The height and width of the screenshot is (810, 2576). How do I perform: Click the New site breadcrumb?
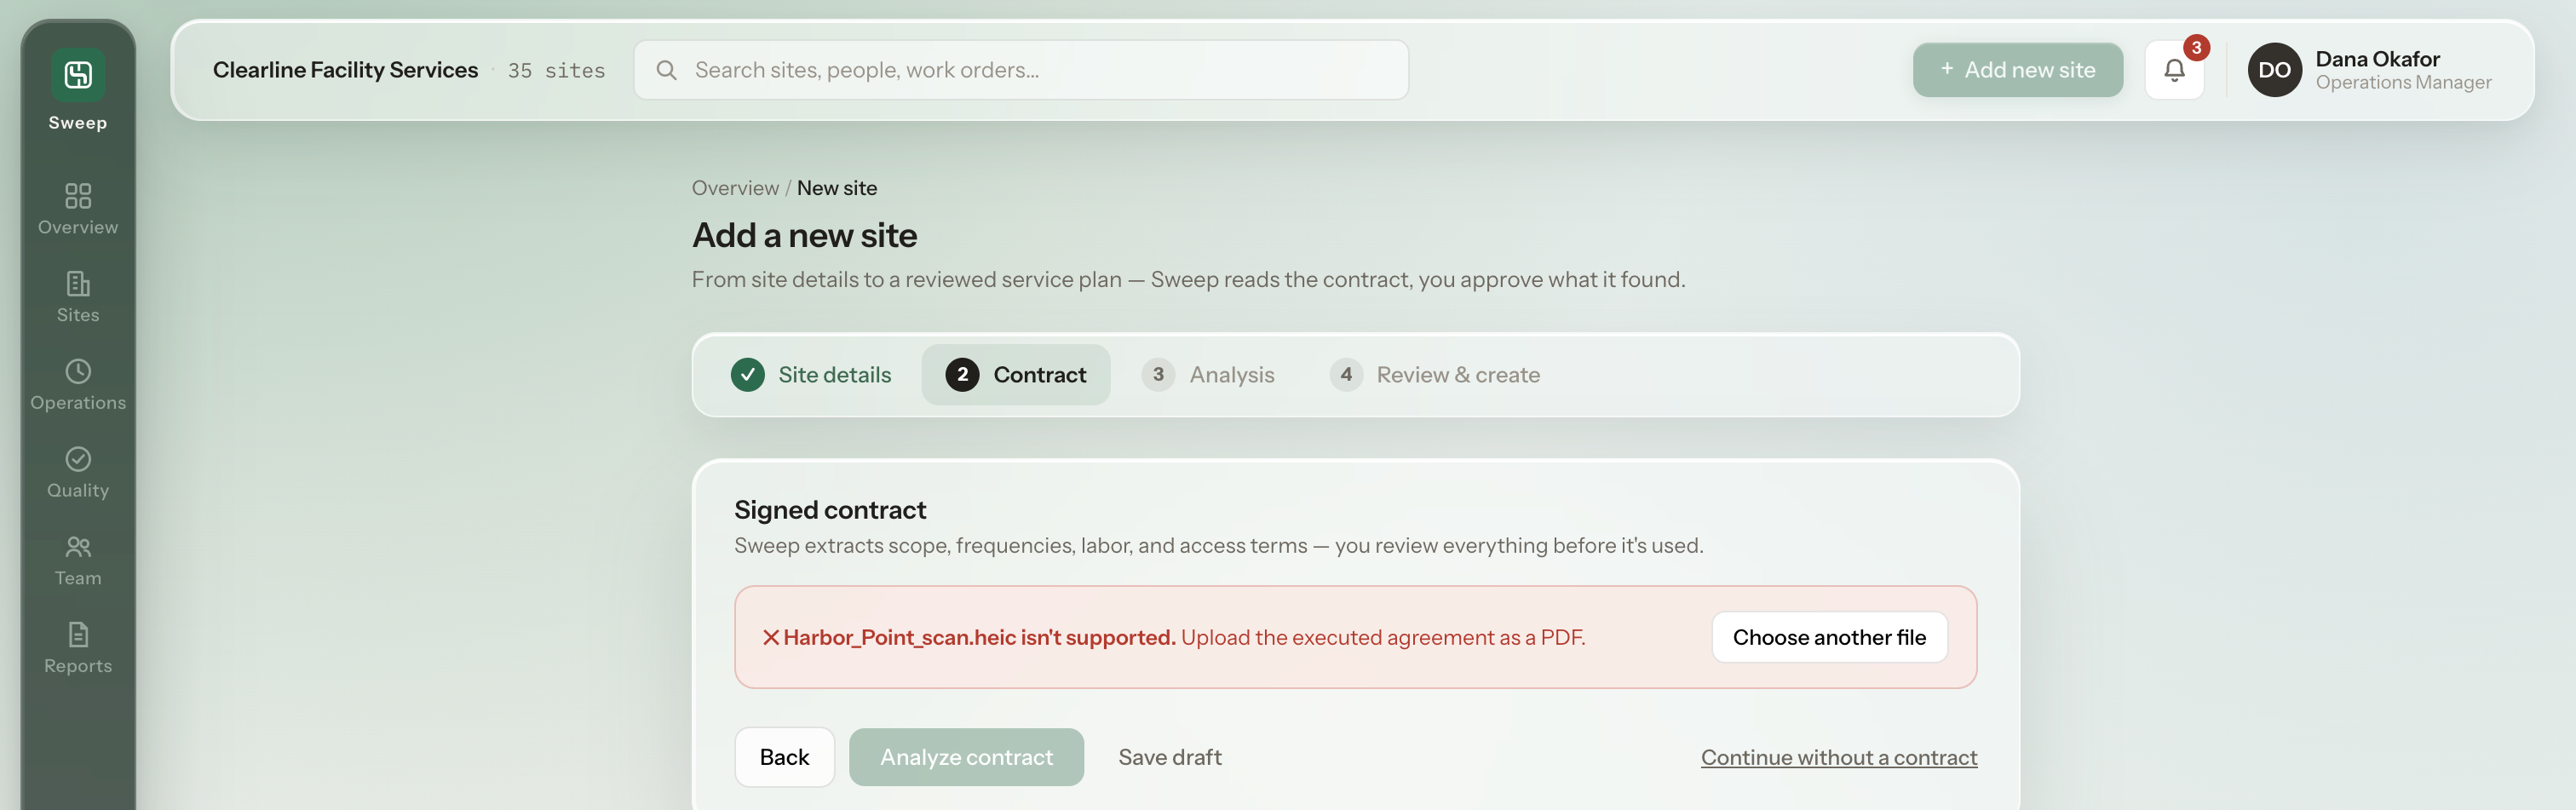[x=836, y=188]
